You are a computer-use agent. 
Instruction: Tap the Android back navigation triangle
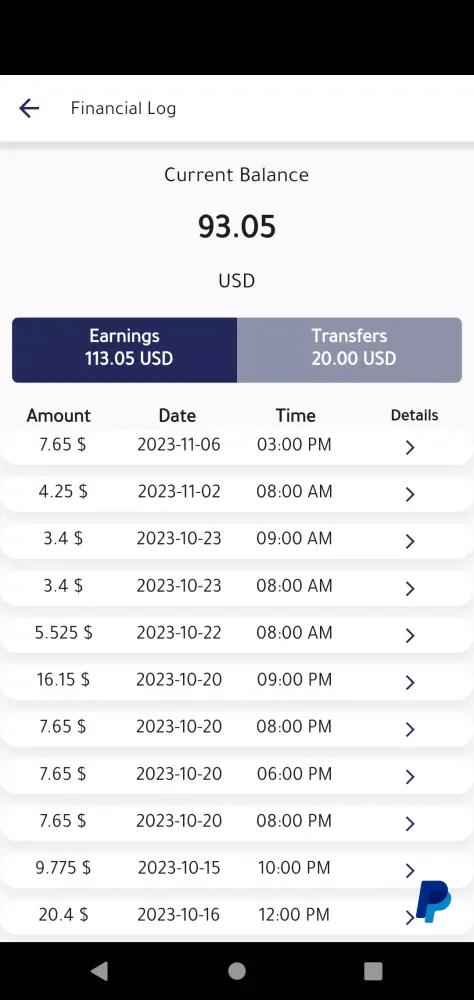[100, 971]
